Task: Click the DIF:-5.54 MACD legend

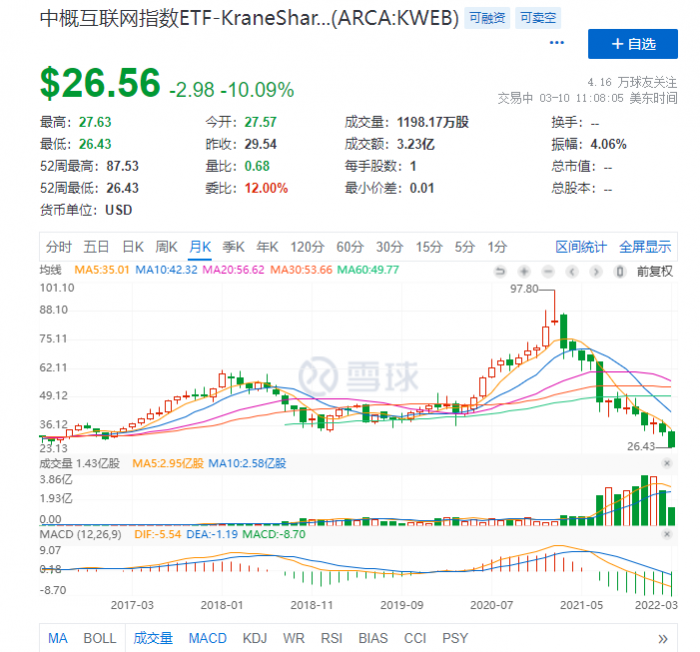Action: point(158,534)
